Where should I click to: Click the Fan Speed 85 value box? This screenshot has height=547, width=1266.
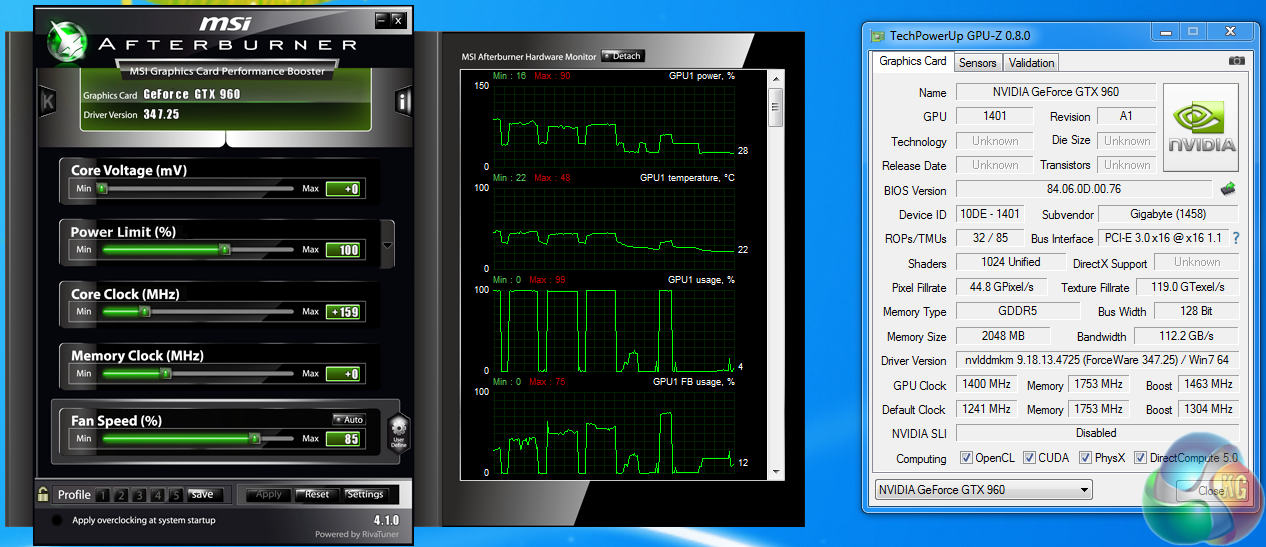click(343, 439)
